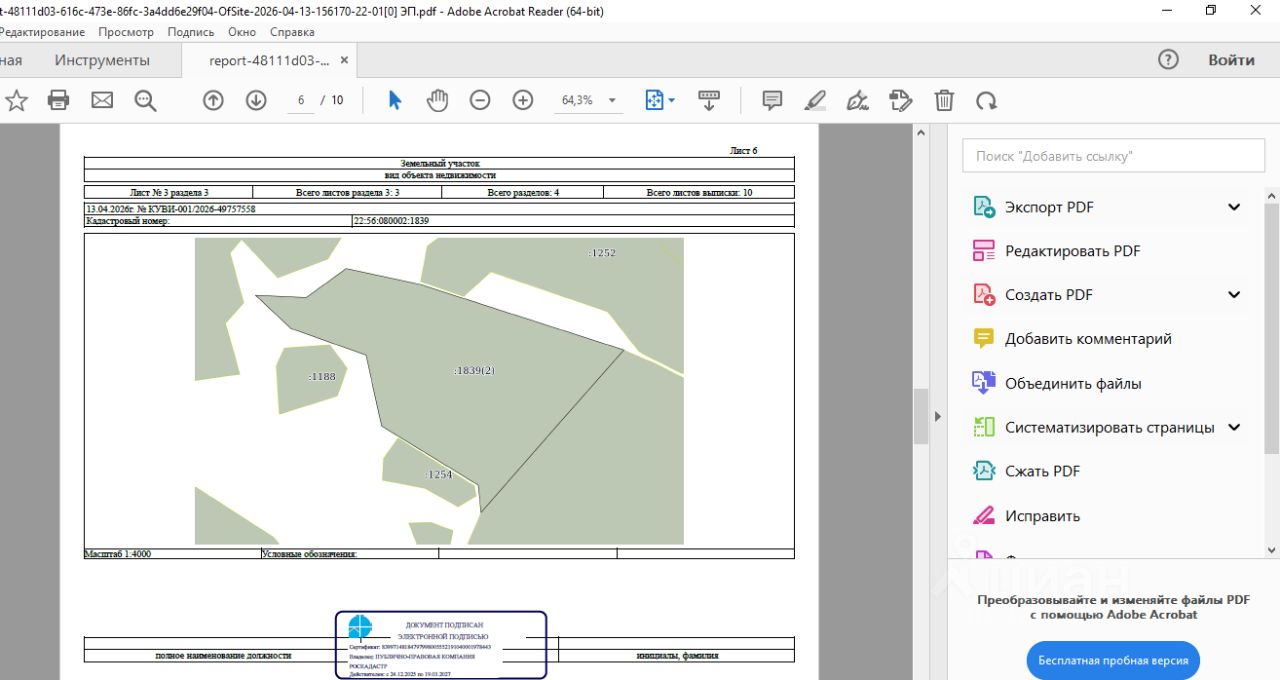Image resolution: width=1280 pixels, height=680 pixels.
Task: Add a sticky note comment
Action: click(772, 100)
